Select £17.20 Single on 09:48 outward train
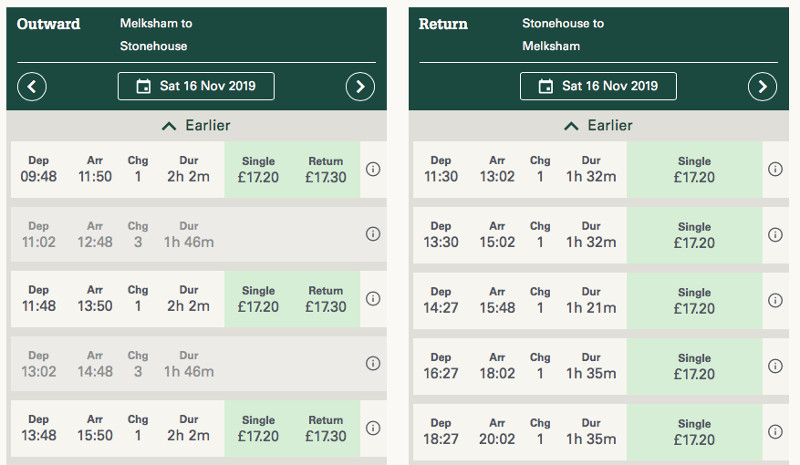800x465 pixels. [258, 169]
